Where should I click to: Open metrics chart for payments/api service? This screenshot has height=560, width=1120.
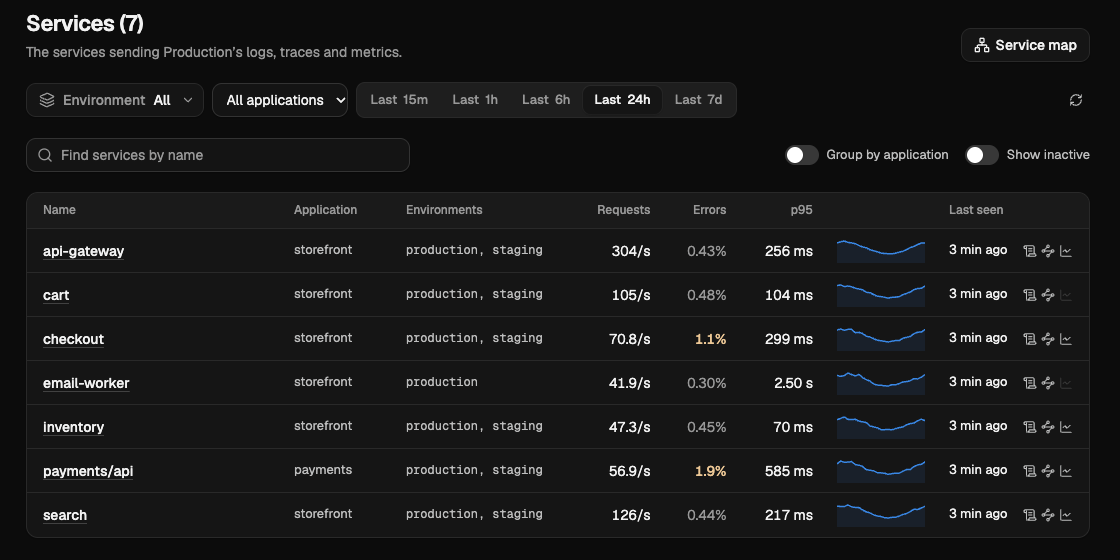[1066, 471]
